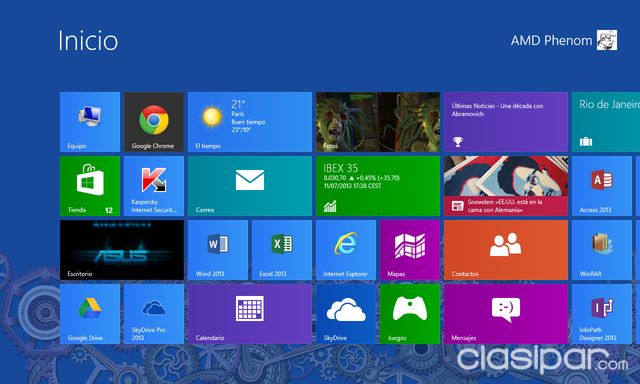Click the AMD Phenom user account picture
Screen dimensions: 640x384
tap(607, 40)
